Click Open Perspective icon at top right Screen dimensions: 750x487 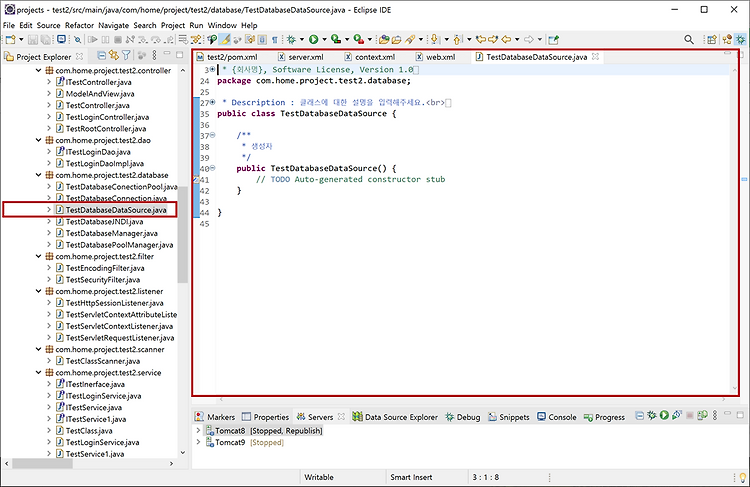[712, 40]
